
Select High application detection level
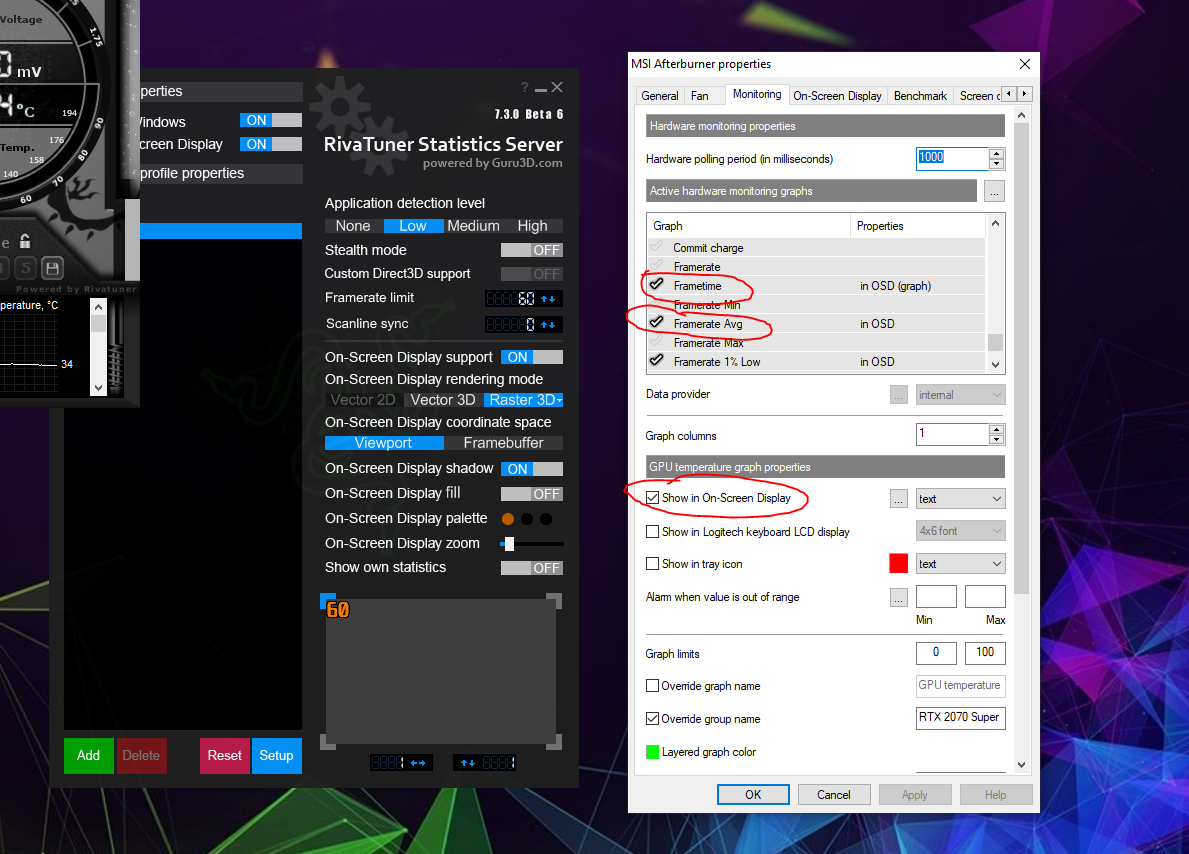(532, 226)
